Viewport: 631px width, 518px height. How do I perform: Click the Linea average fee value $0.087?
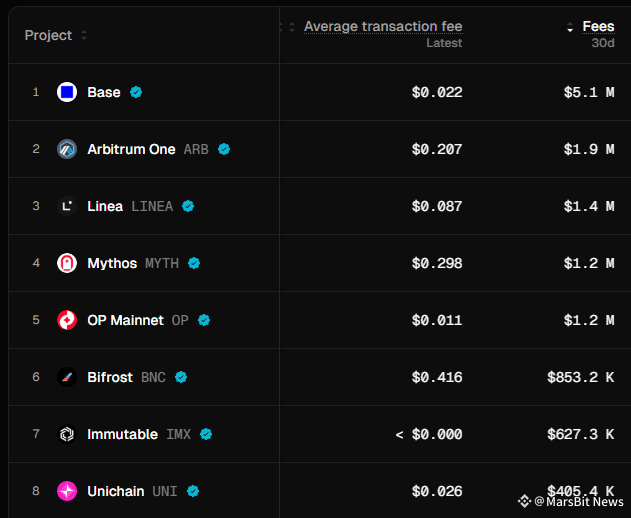437,206
